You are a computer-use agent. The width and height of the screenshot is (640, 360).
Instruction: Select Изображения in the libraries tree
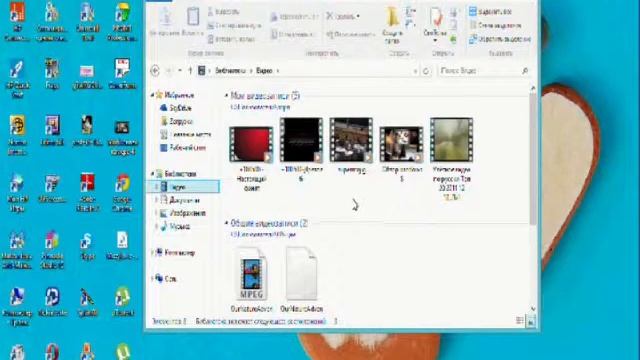point(183,213)
